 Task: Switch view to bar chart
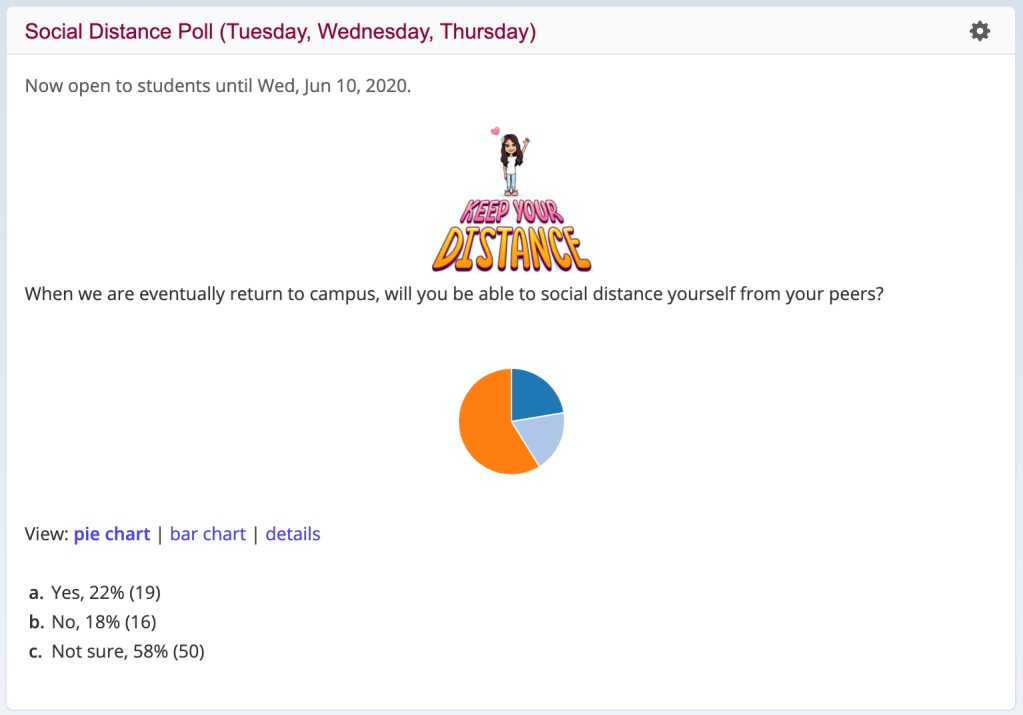point(207,534)
